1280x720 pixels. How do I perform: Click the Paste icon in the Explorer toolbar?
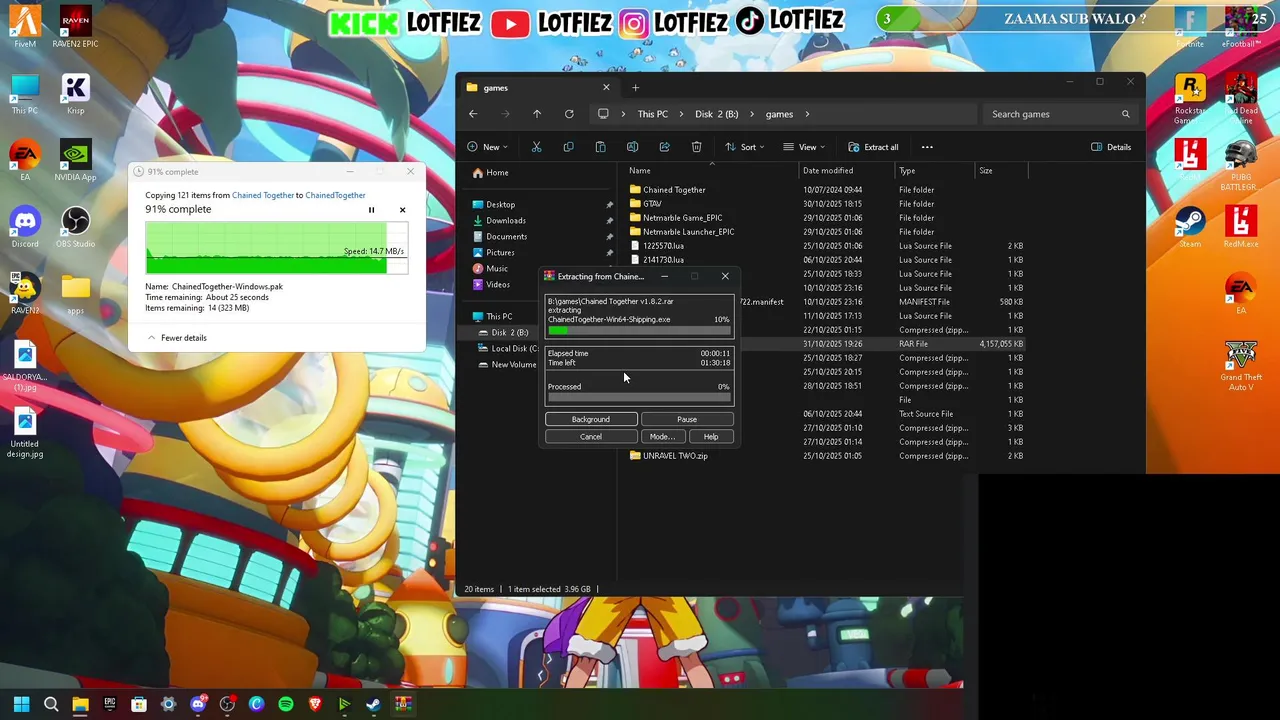(x=600, y=147)
